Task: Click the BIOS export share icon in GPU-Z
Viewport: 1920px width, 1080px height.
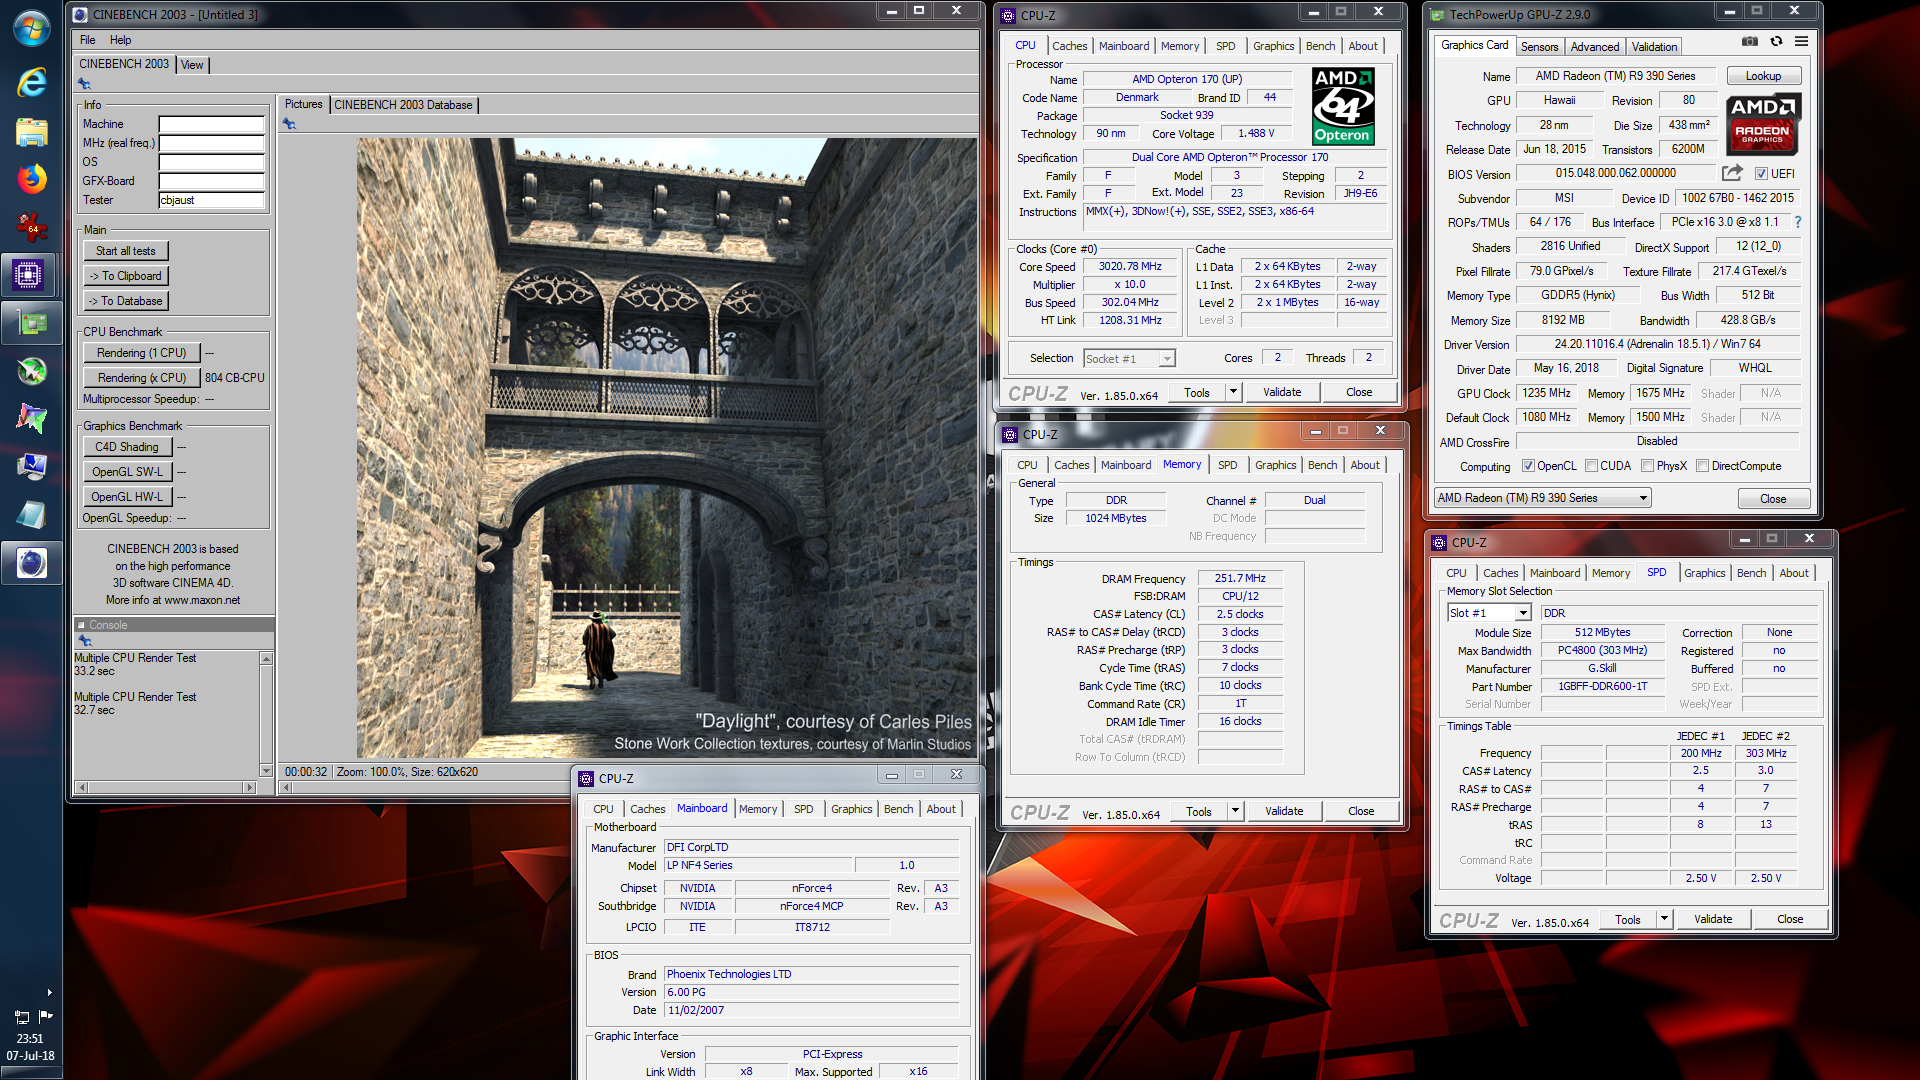Action: pos(1733,173)
